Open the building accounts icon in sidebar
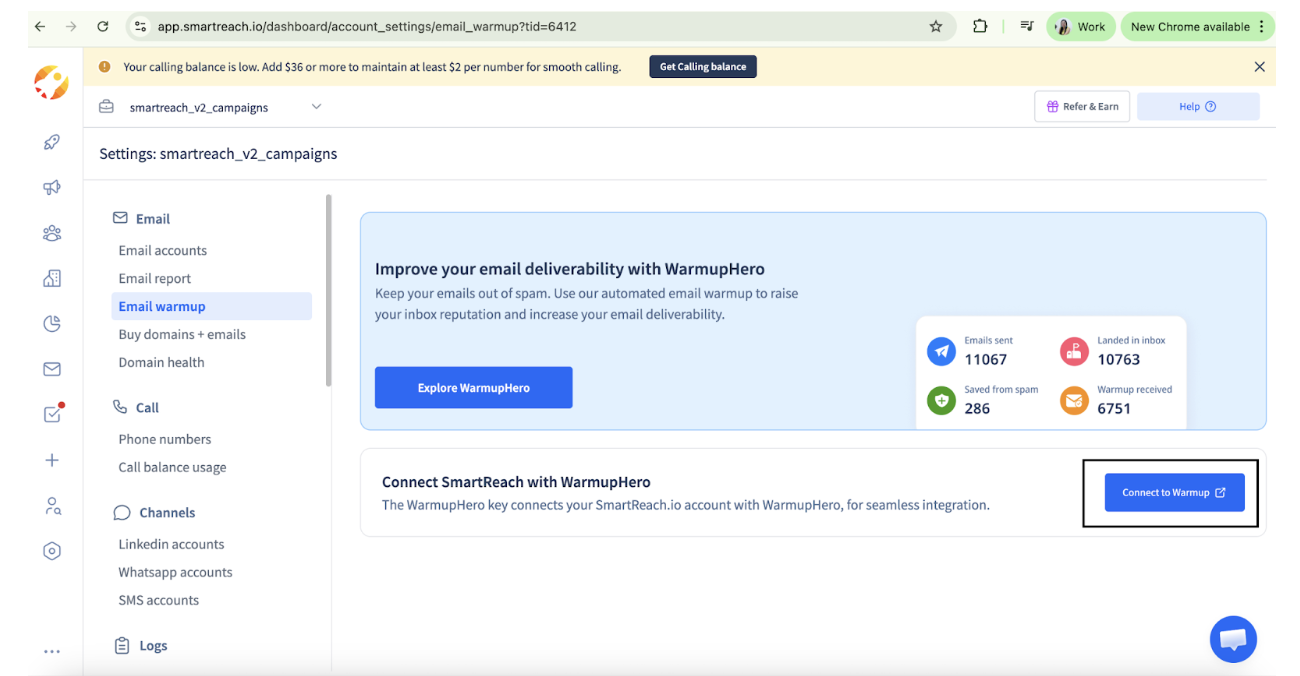This screenshot has height=676, width=1300. (52, 278)
